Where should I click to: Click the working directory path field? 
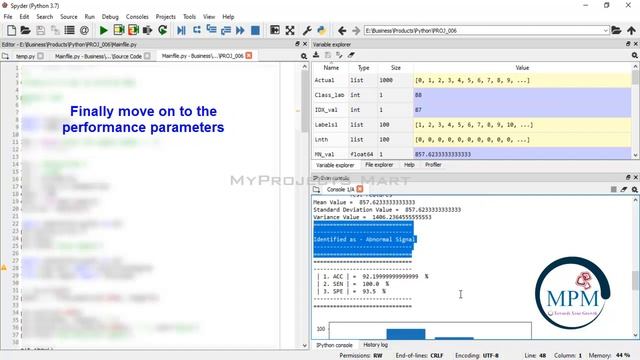[x=483, y=31]
